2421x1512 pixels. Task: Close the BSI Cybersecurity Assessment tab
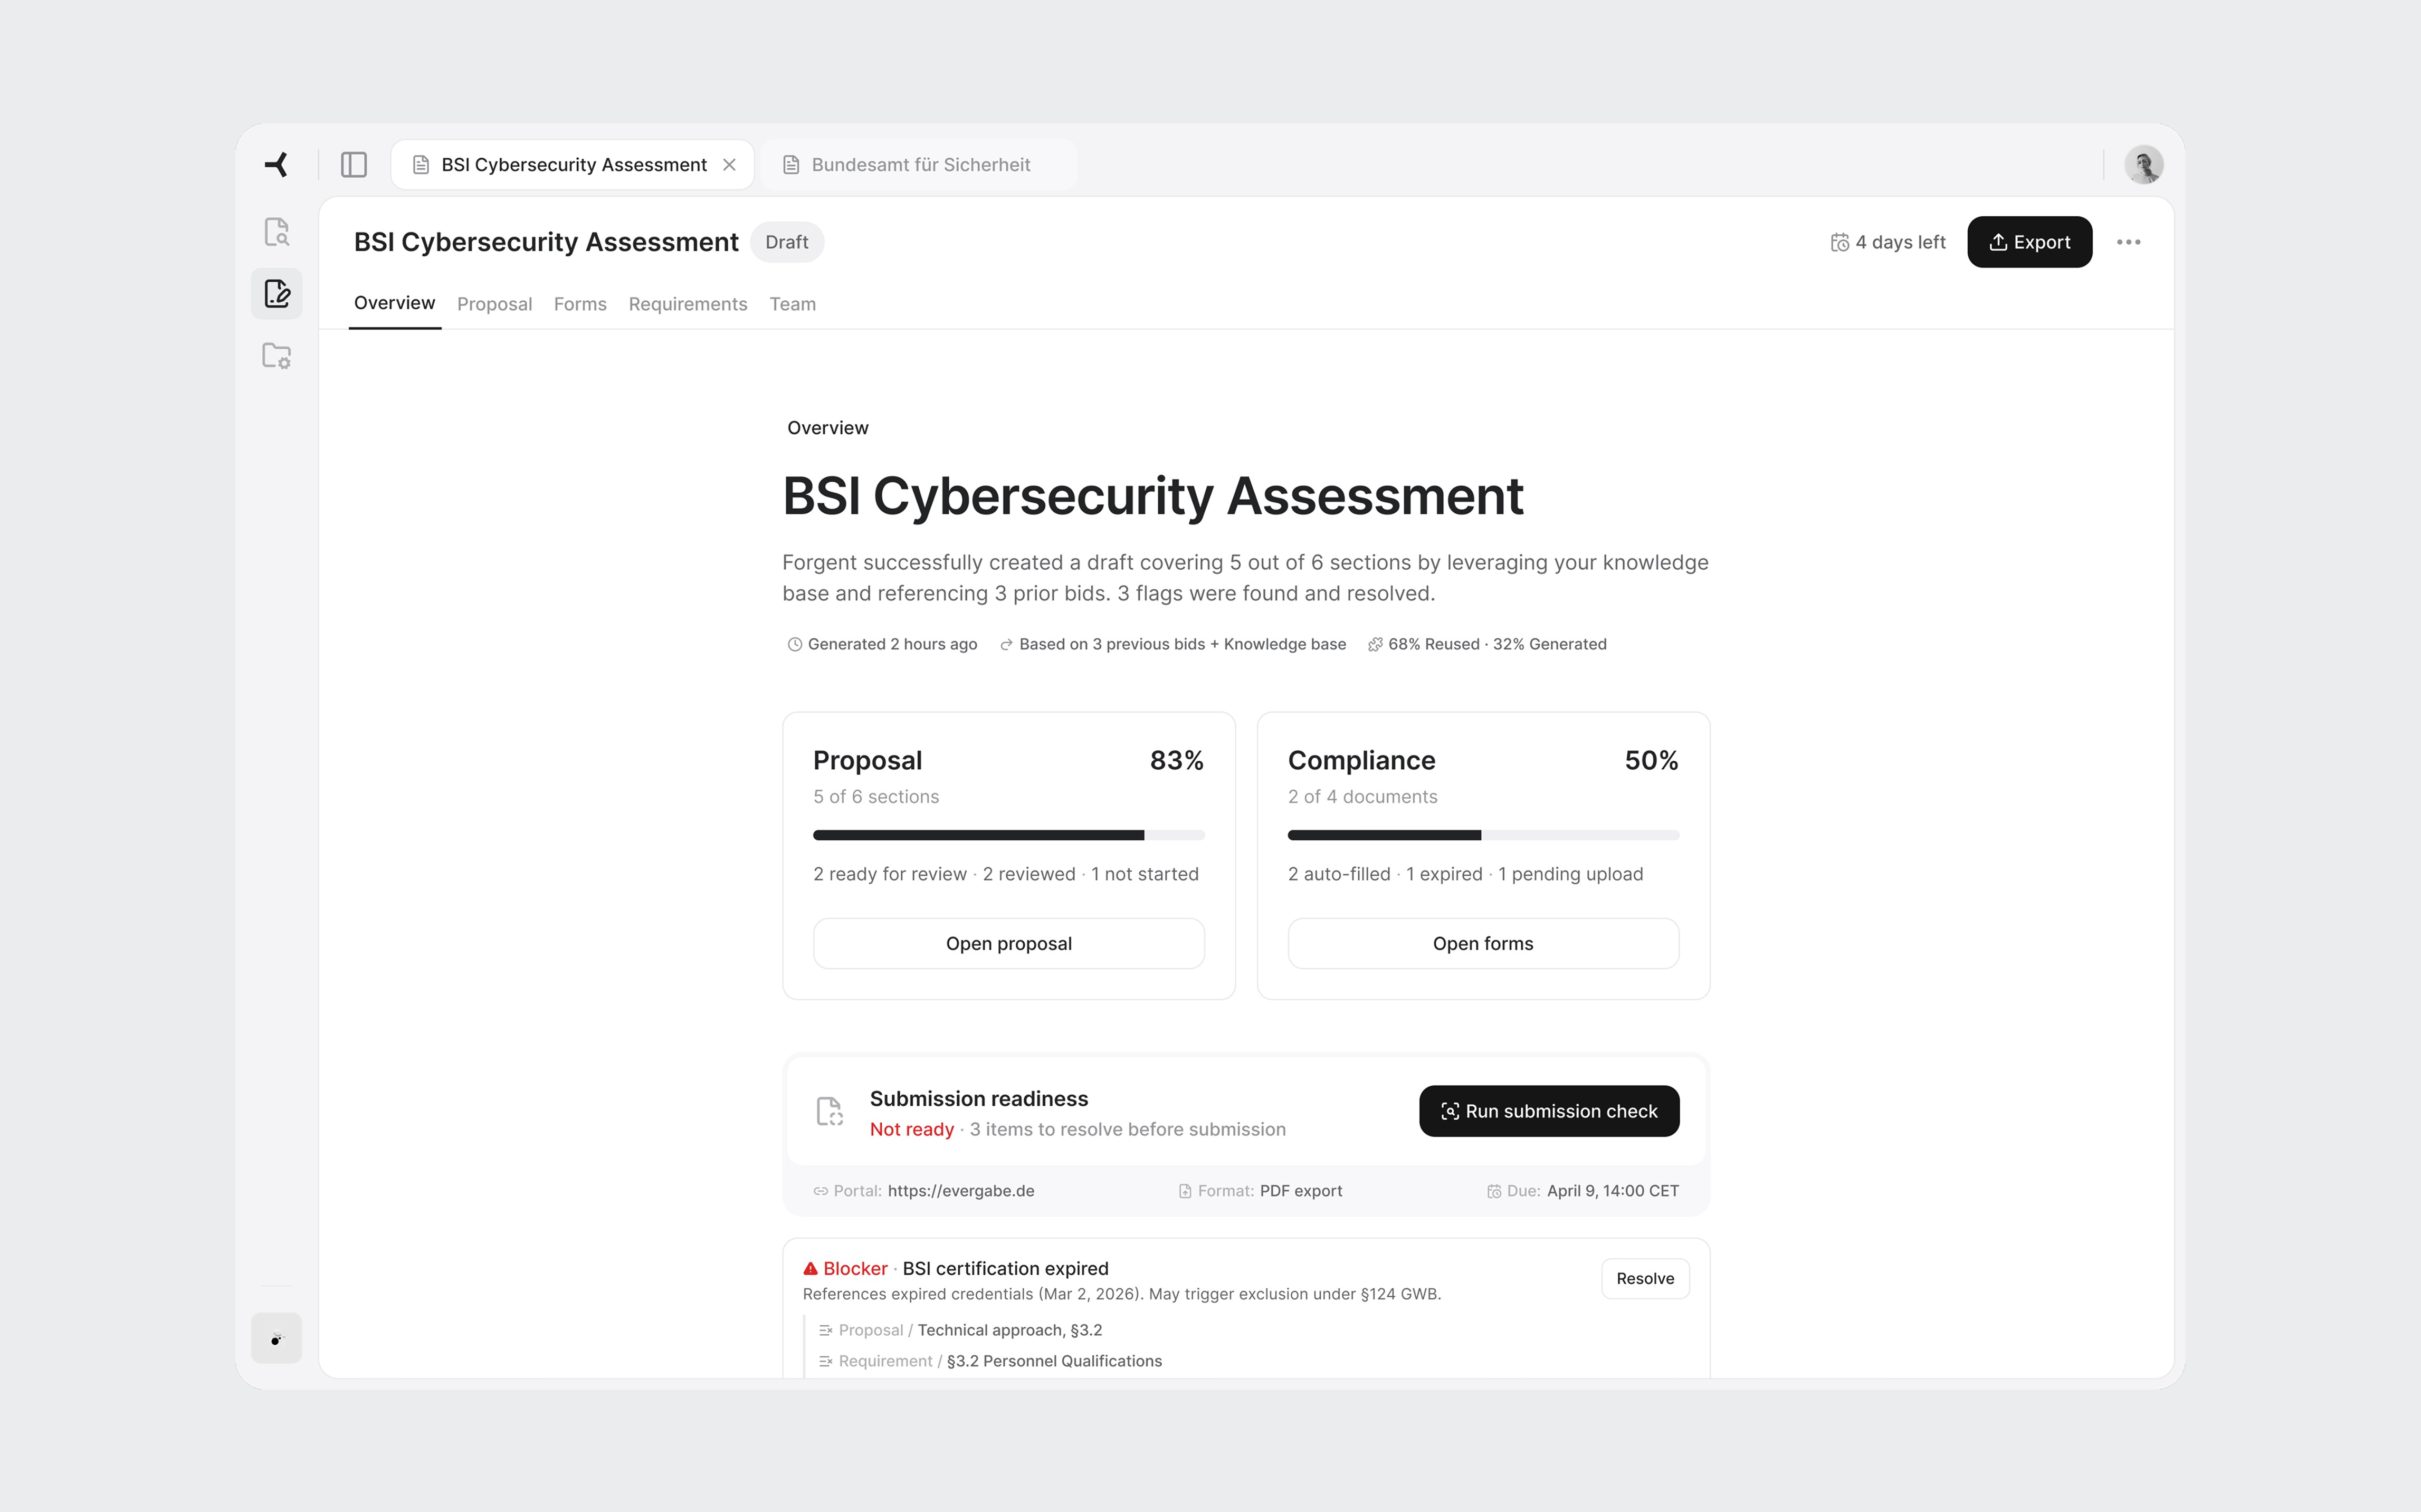pyautogui.click(x=730, y=164)
